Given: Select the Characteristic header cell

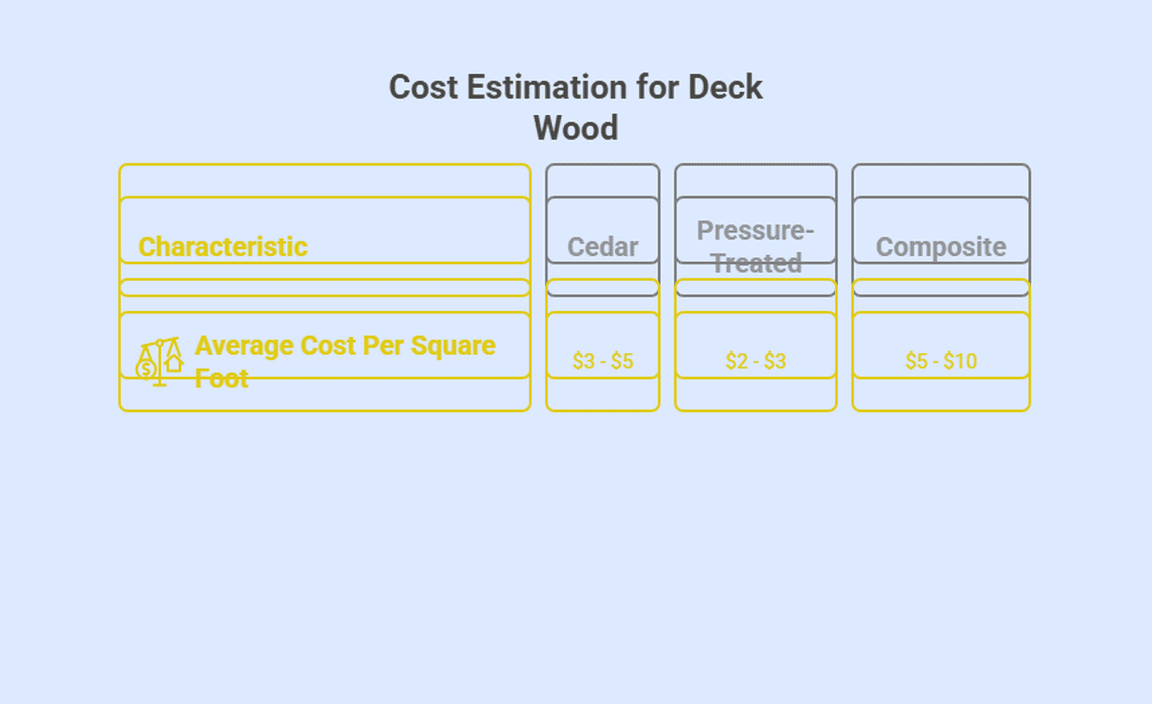Looking at the screenshot, I should point(223,246).
